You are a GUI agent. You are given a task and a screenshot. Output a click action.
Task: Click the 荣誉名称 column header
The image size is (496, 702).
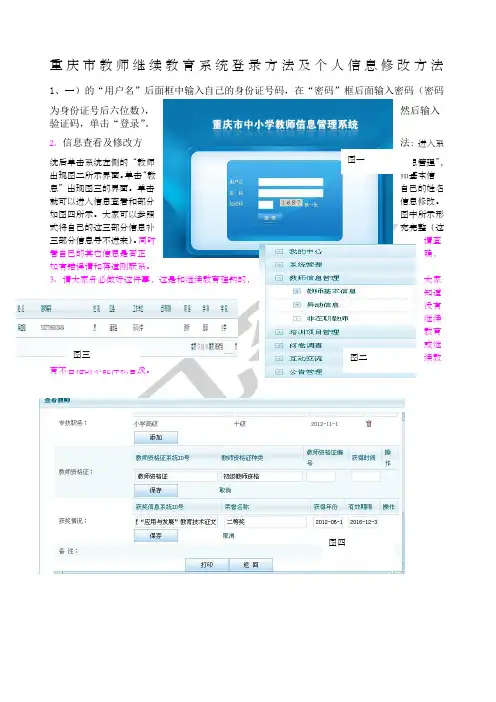pos(237,507)
